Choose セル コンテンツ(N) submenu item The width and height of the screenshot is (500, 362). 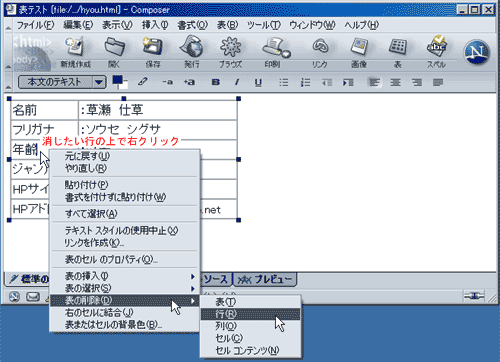point(251,350)
